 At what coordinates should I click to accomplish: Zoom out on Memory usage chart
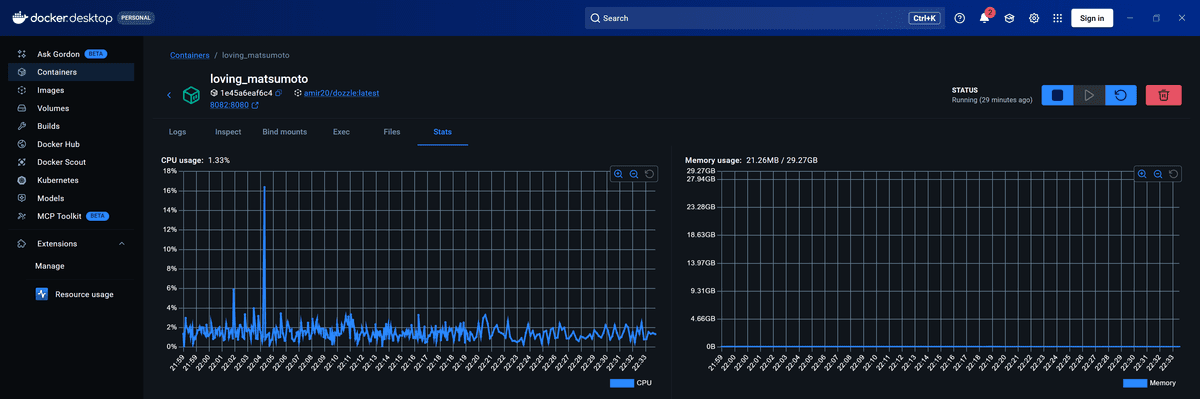(1158, 174)
